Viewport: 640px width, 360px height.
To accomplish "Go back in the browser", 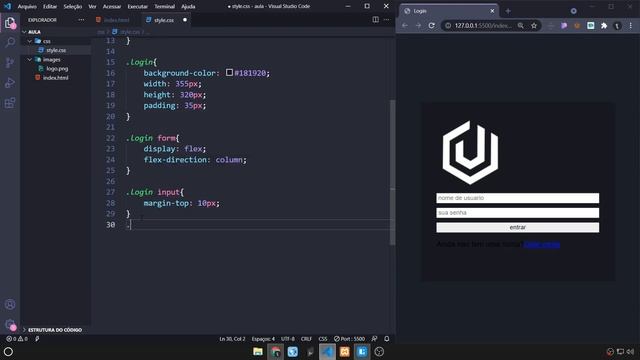I will (x=404, y=25).
